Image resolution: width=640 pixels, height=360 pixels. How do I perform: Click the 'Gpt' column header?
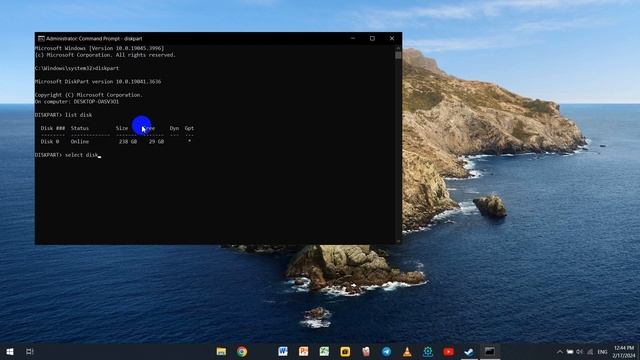[x=189, y=128]
